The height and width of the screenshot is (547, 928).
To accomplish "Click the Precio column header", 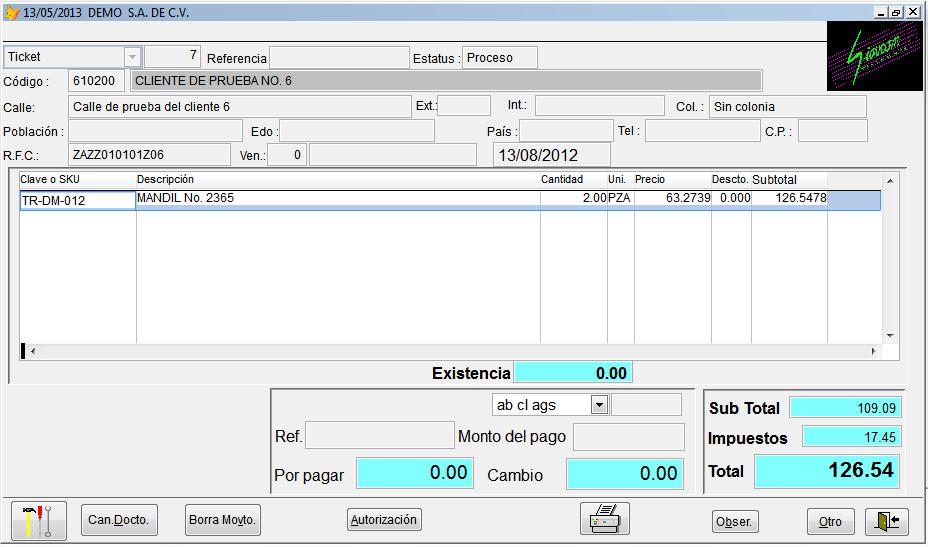I will coord(672,179).
